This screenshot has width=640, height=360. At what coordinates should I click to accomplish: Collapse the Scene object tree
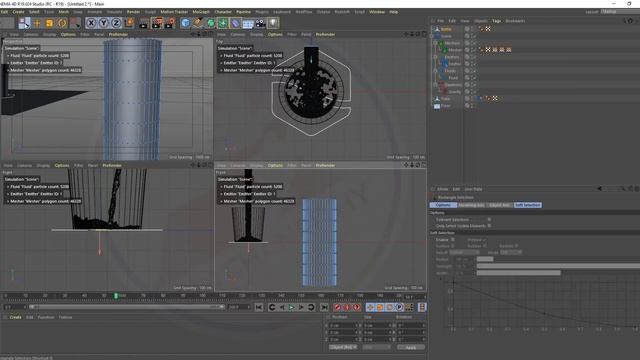point(432,36)
